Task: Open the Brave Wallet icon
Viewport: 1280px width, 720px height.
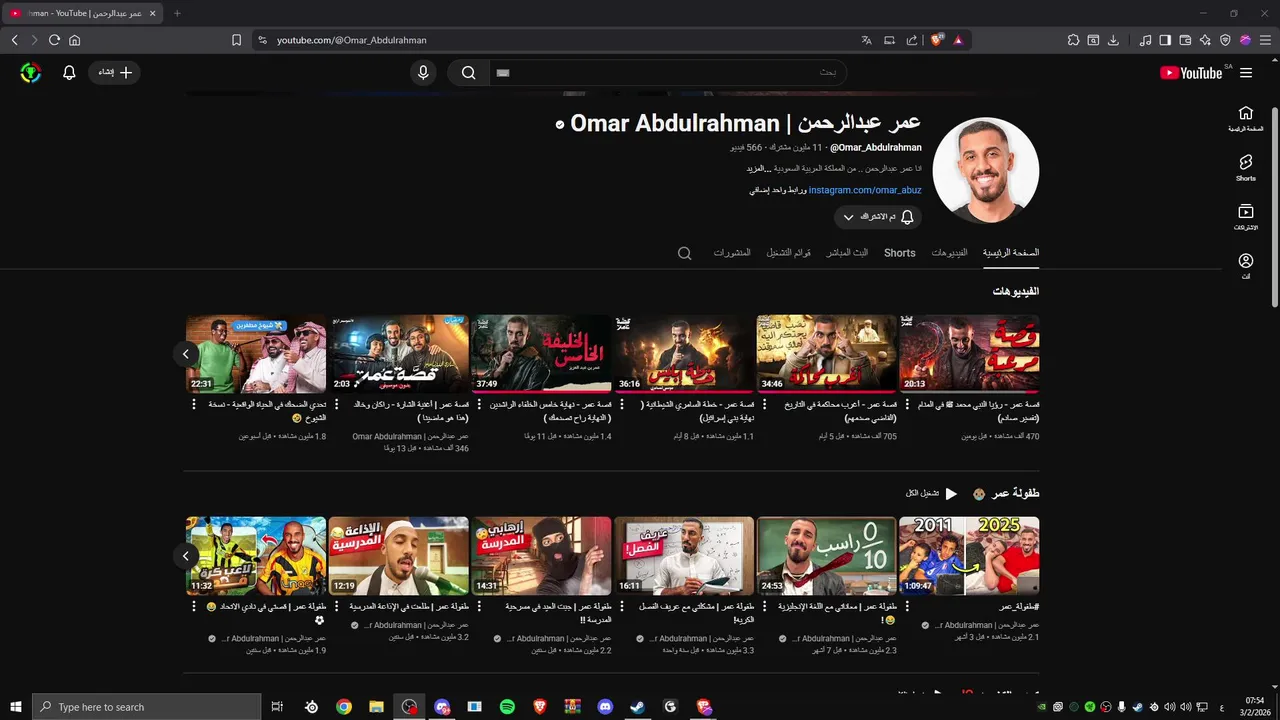Action: [1185, 40]
